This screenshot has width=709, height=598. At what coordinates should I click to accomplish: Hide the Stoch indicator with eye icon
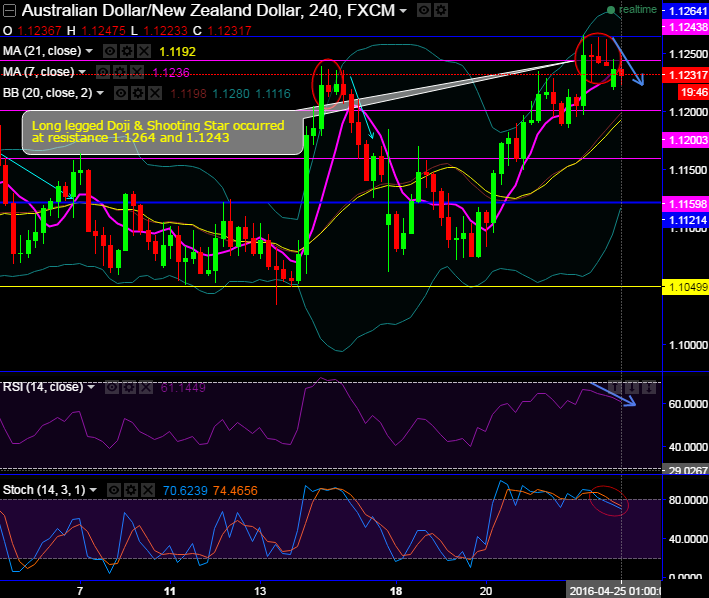tap(114, 490)
